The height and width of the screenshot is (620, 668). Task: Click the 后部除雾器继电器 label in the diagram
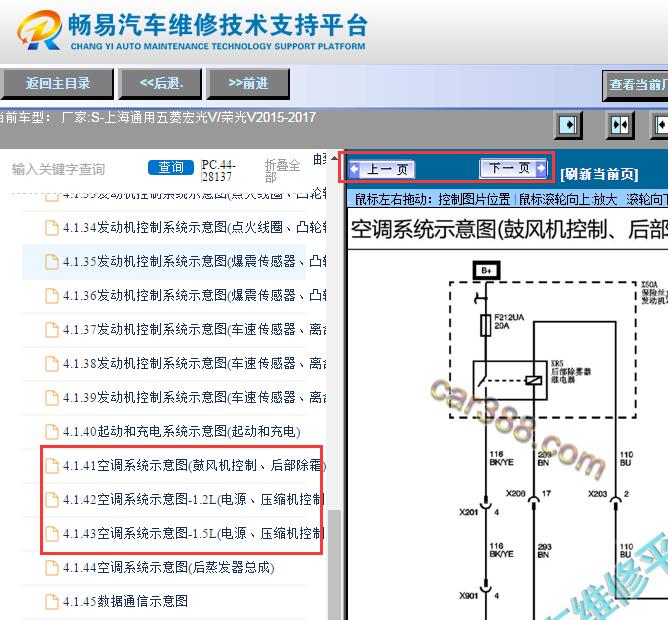[571, 372]
